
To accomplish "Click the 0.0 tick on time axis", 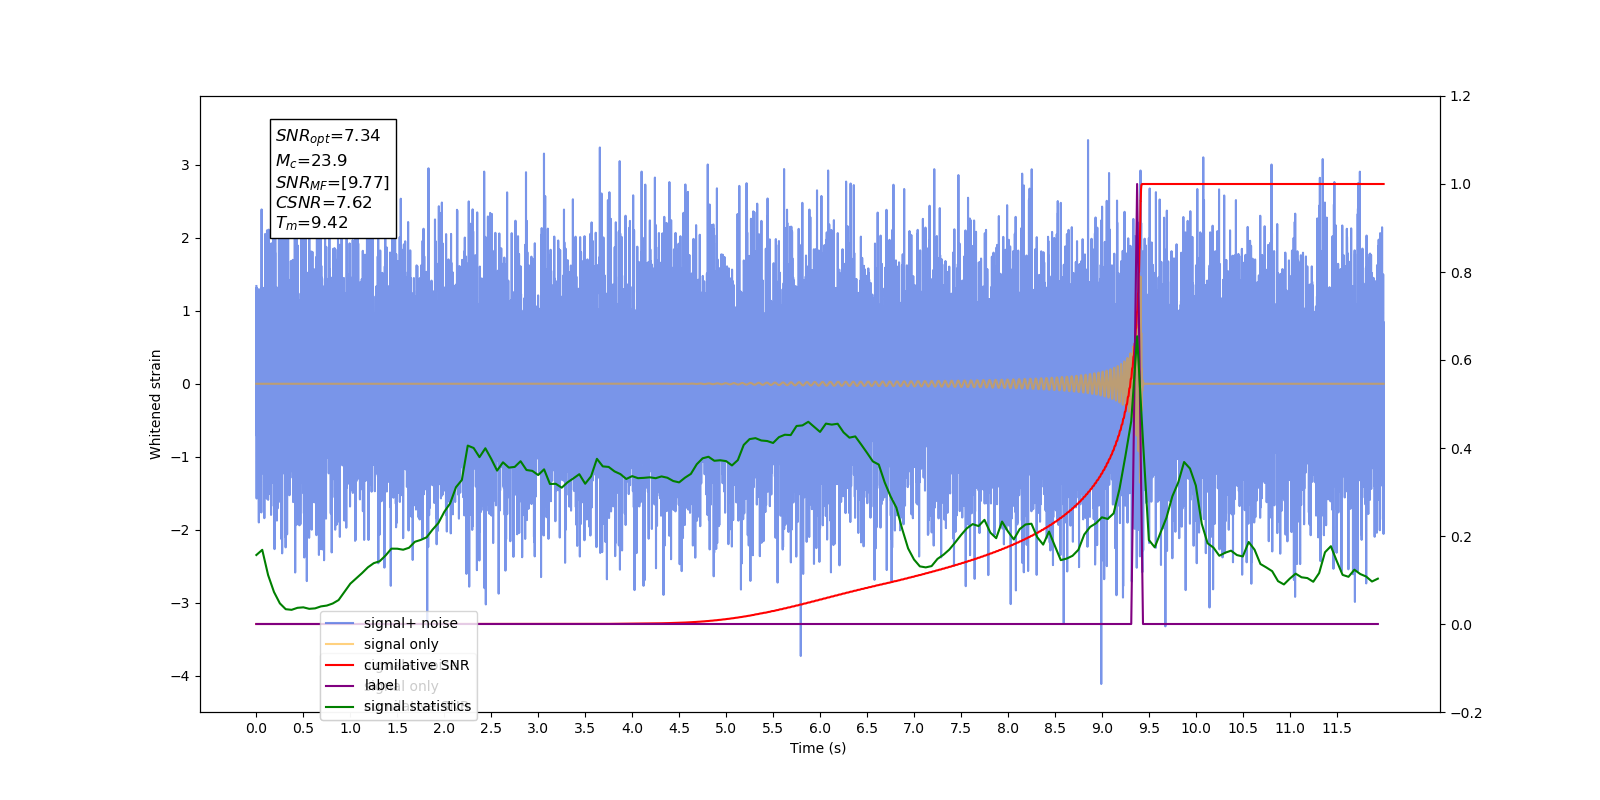I will point(256,728).
